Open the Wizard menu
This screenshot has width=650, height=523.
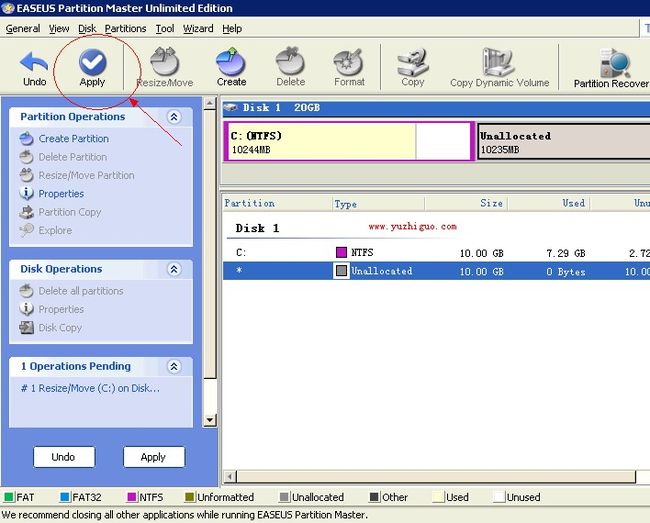(x=198, y=29)
